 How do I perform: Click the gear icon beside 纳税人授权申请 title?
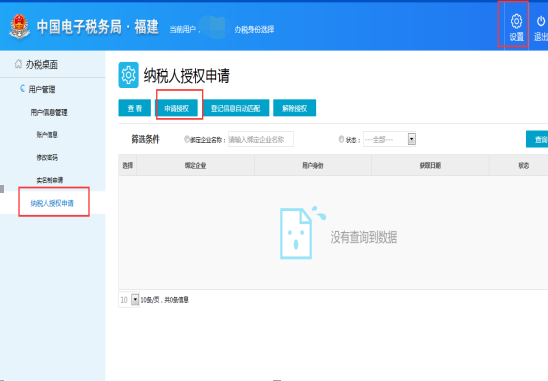tap(128, 75)
